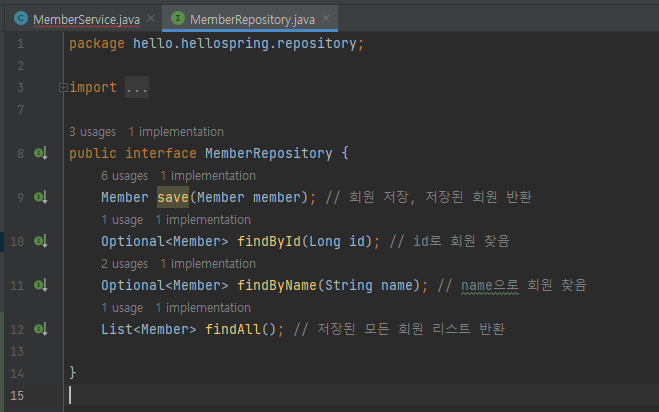
Task: Open implemented-method gutter icon for findByName
Action: [41, 285]
